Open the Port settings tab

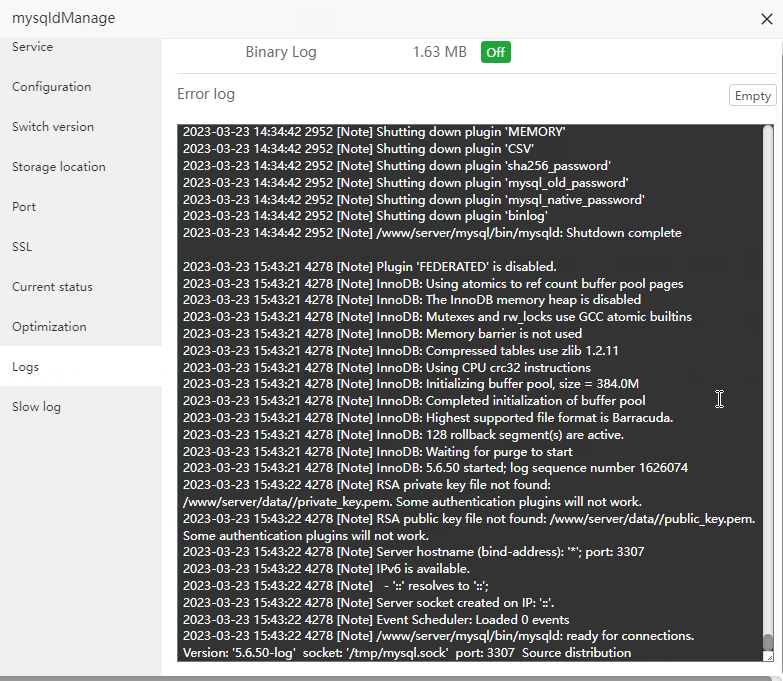(x=24, y=207)
